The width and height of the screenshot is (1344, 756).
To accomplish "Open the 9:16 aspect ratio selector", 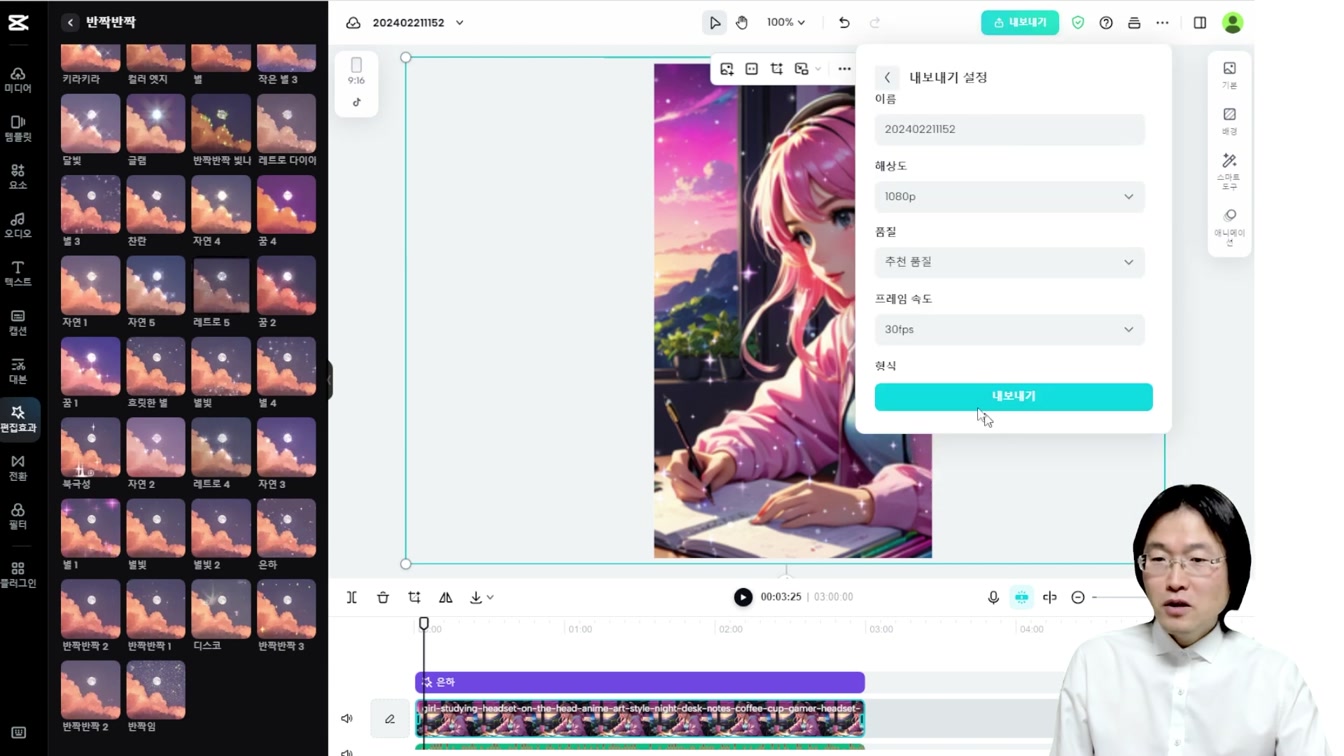I will point(356,71).
